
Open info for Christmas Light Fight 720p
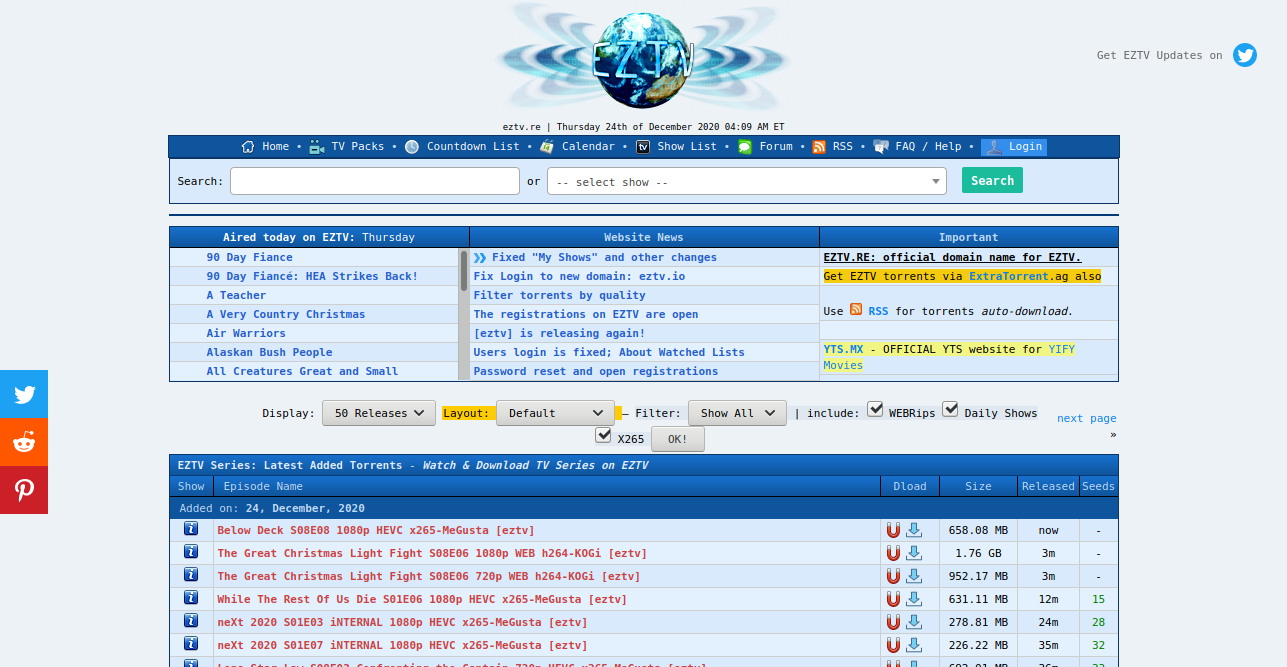(191, 575)
